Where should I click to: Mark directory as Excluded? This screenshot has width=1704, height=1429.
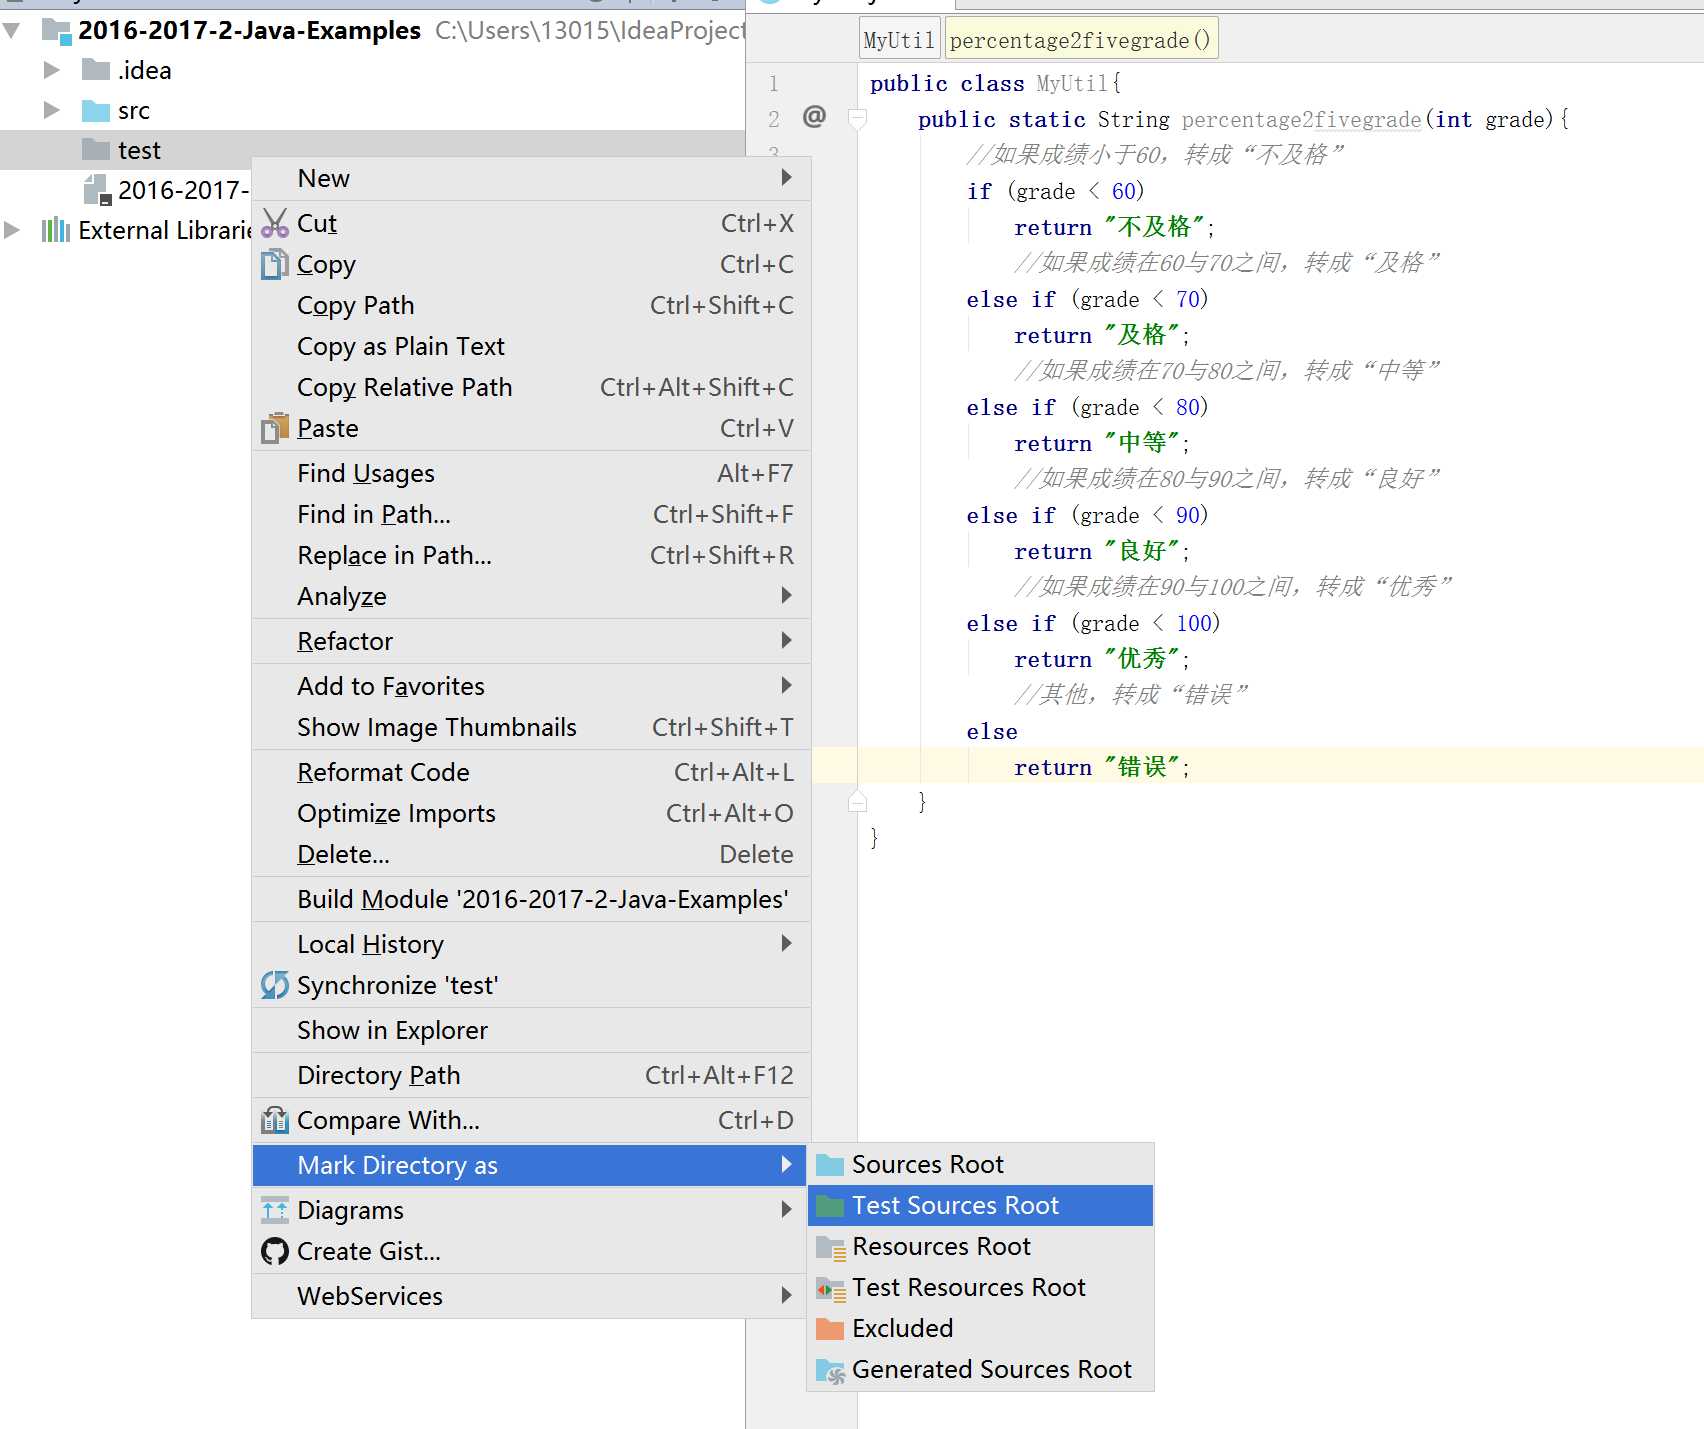(x=980, y=1328)
